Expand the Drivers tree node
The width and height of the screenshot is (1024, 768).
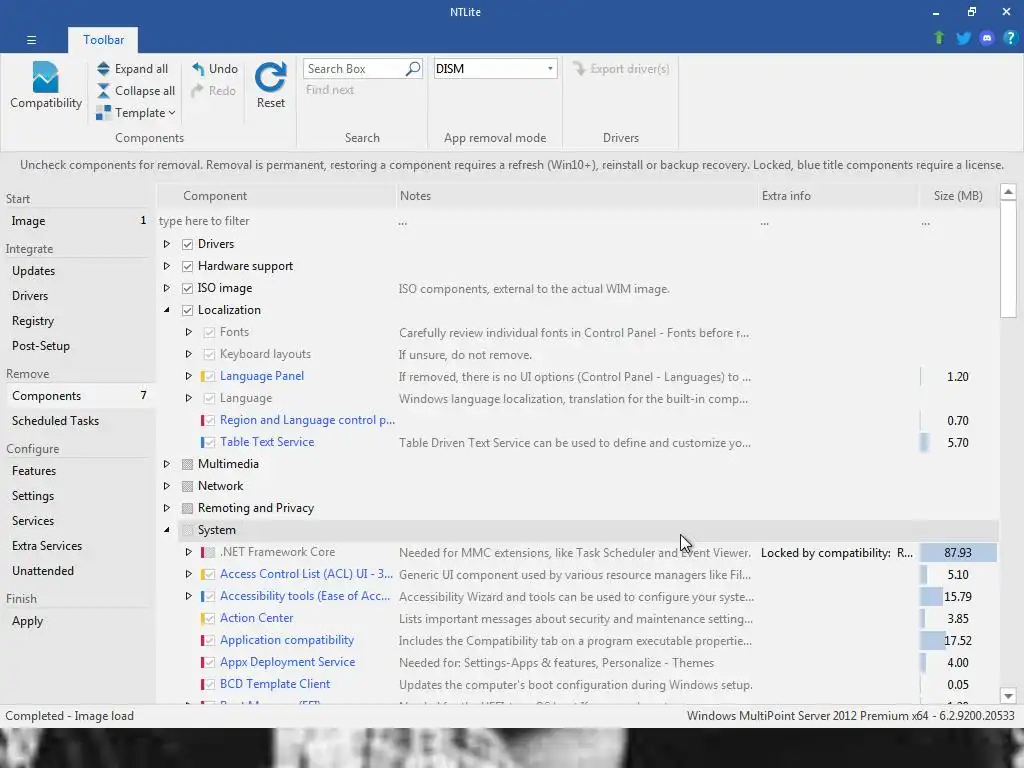(167, 244)
